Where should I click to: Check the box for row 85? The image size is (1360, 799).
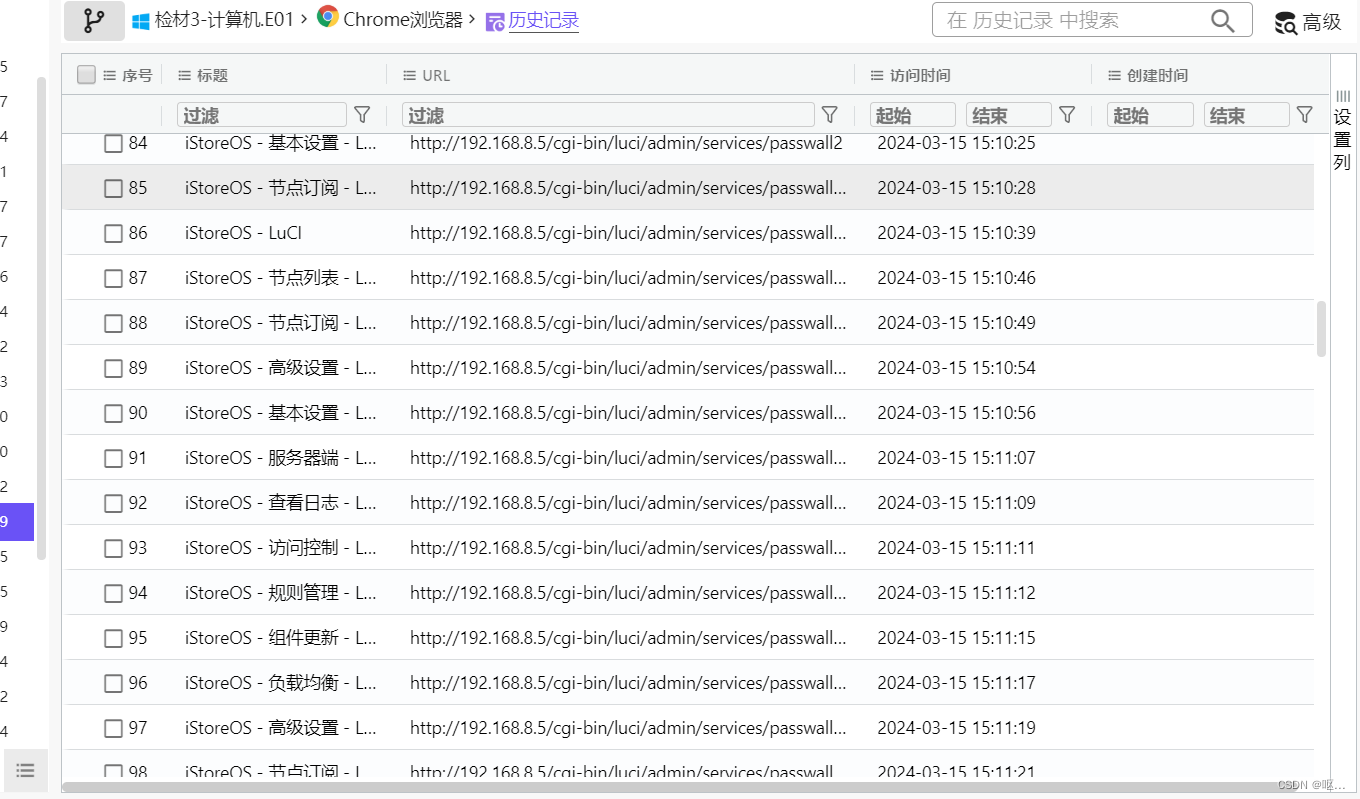113,188
